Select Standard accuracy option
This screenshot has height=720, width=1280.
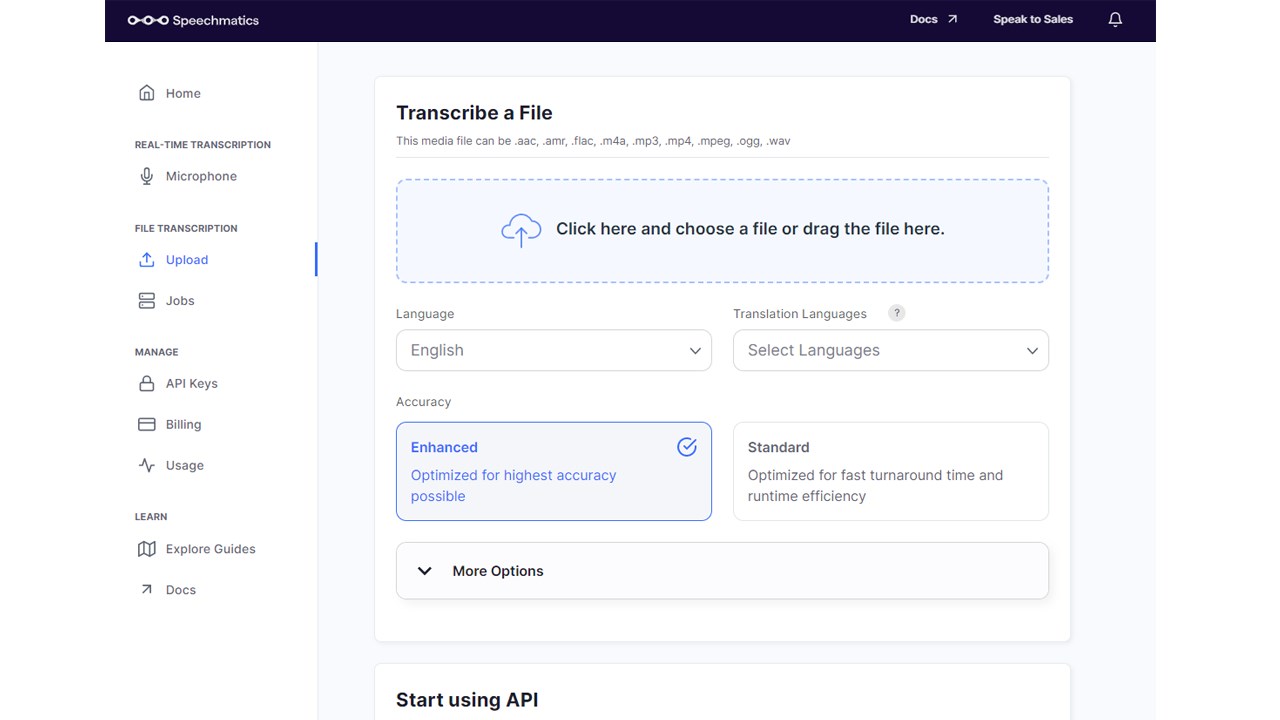tap(891, 471)
